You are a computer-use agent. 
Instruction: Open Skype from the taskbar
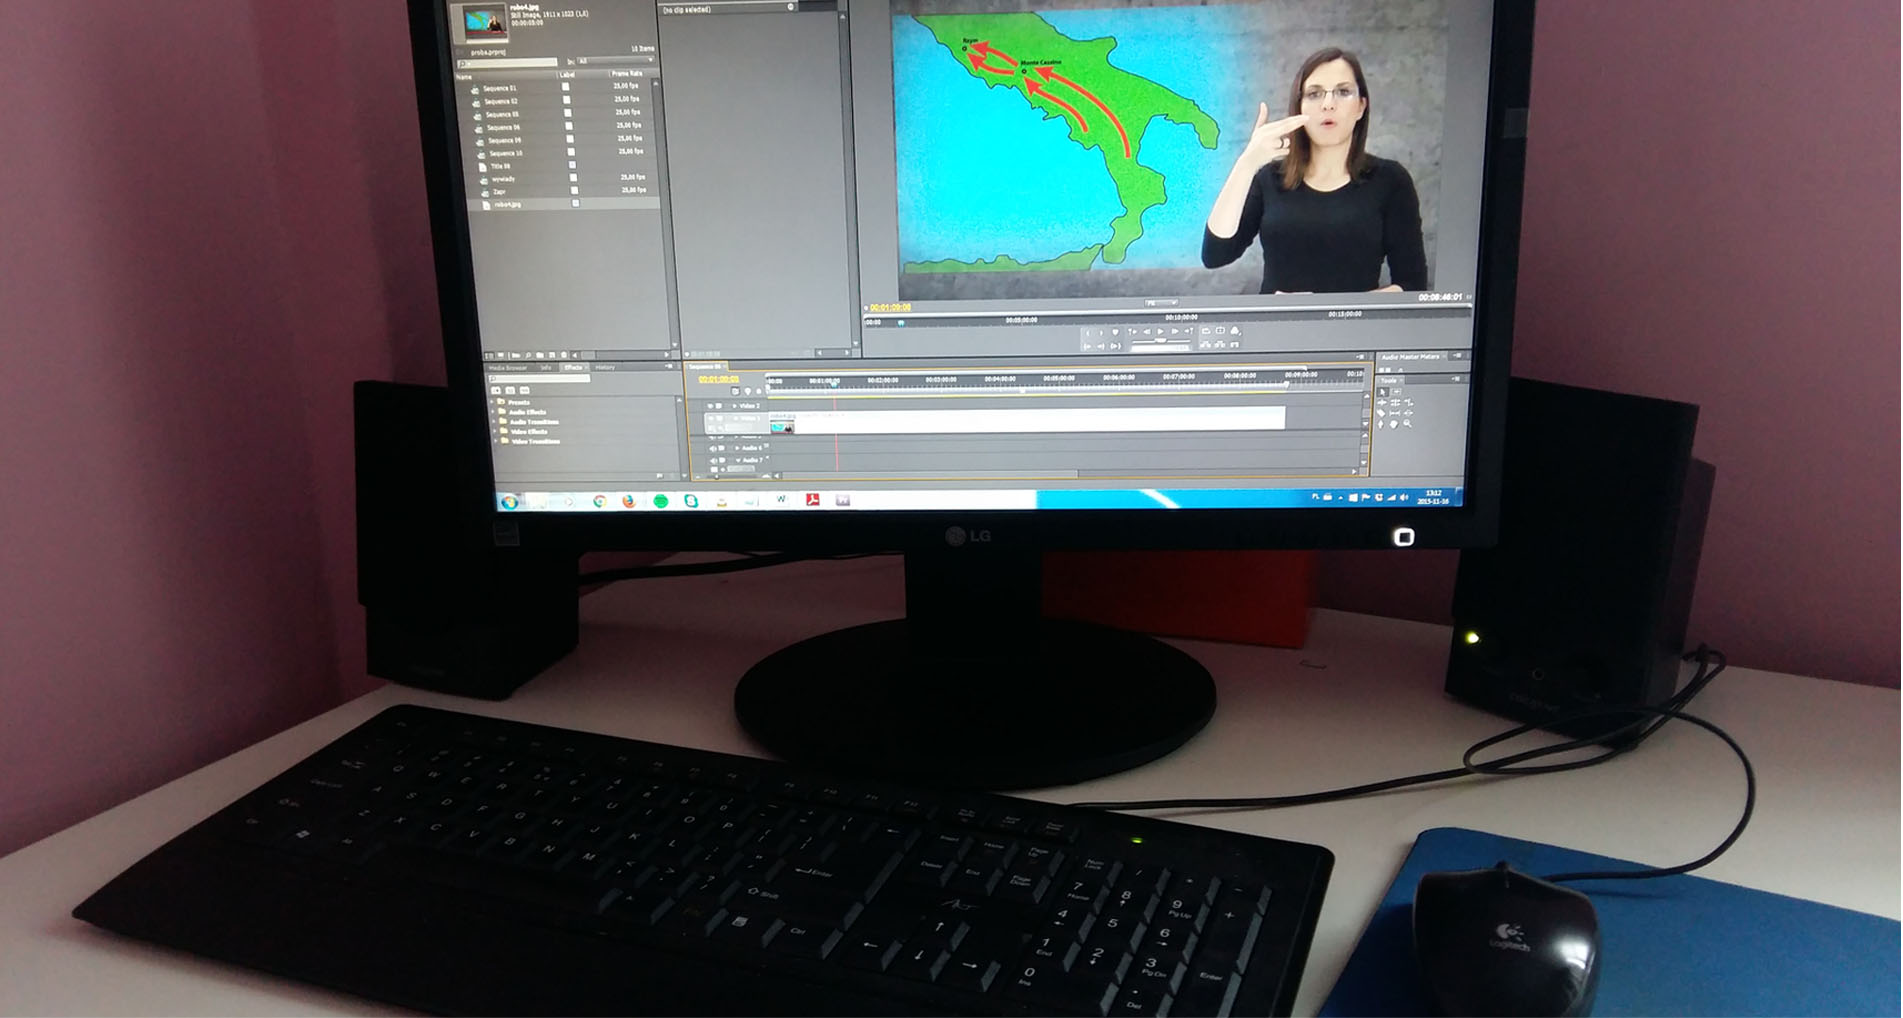[x=691, y=501]
